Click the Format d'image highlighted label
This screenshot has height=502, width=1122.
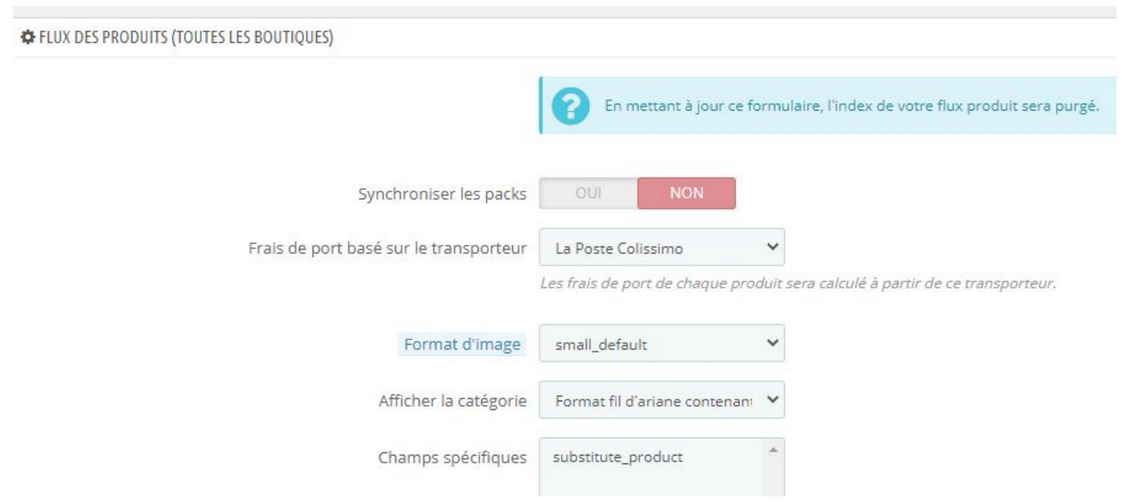tap(462, 345)
